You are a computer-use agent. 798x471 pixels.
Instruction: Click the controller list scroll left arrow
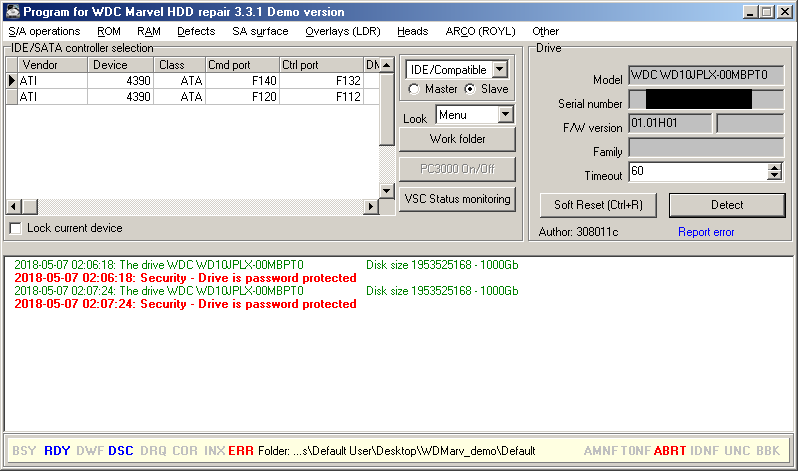click(13, 207)
